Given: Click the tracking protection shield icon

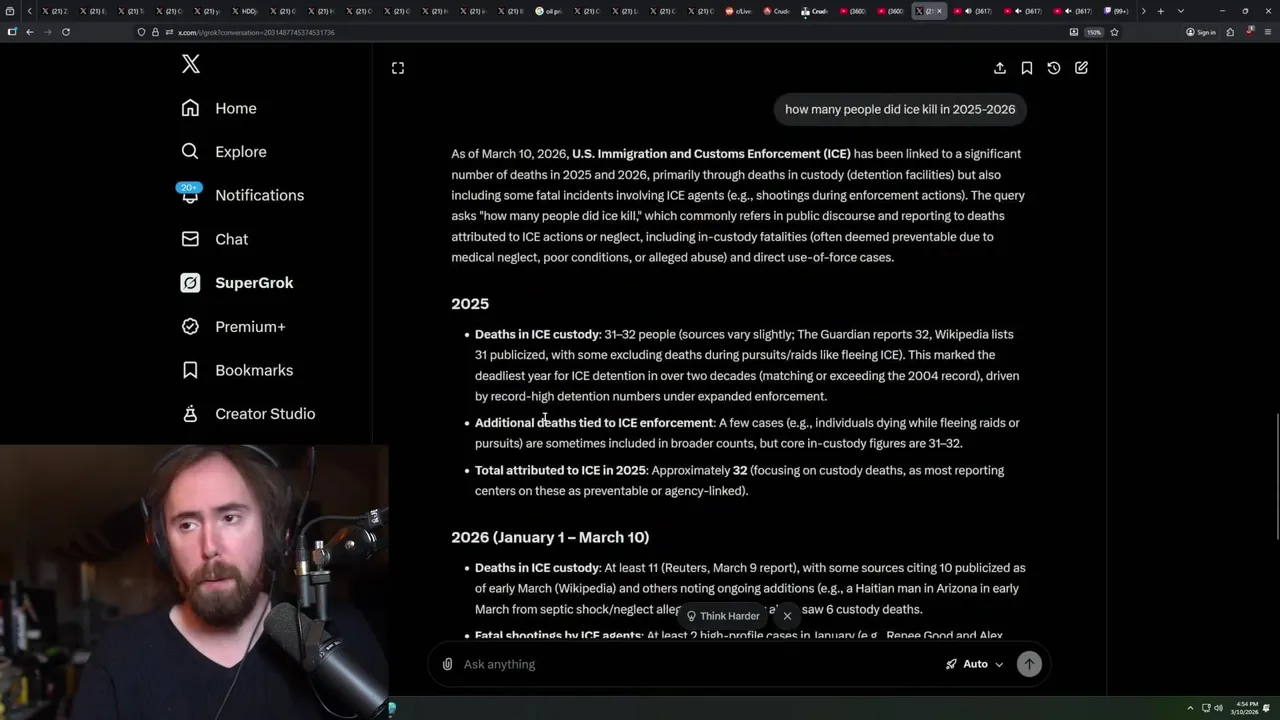Looking at the screenshot, I should point(142,32).
